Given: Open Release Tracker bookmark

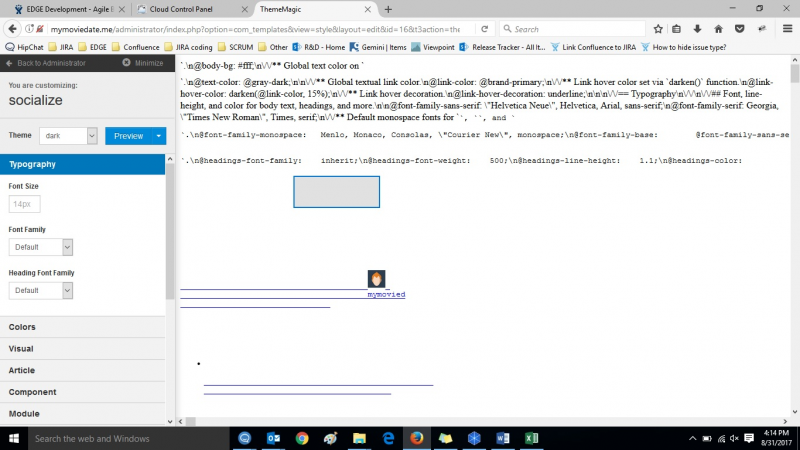Looking at the screenshot, I should click(x=502, y=47).
